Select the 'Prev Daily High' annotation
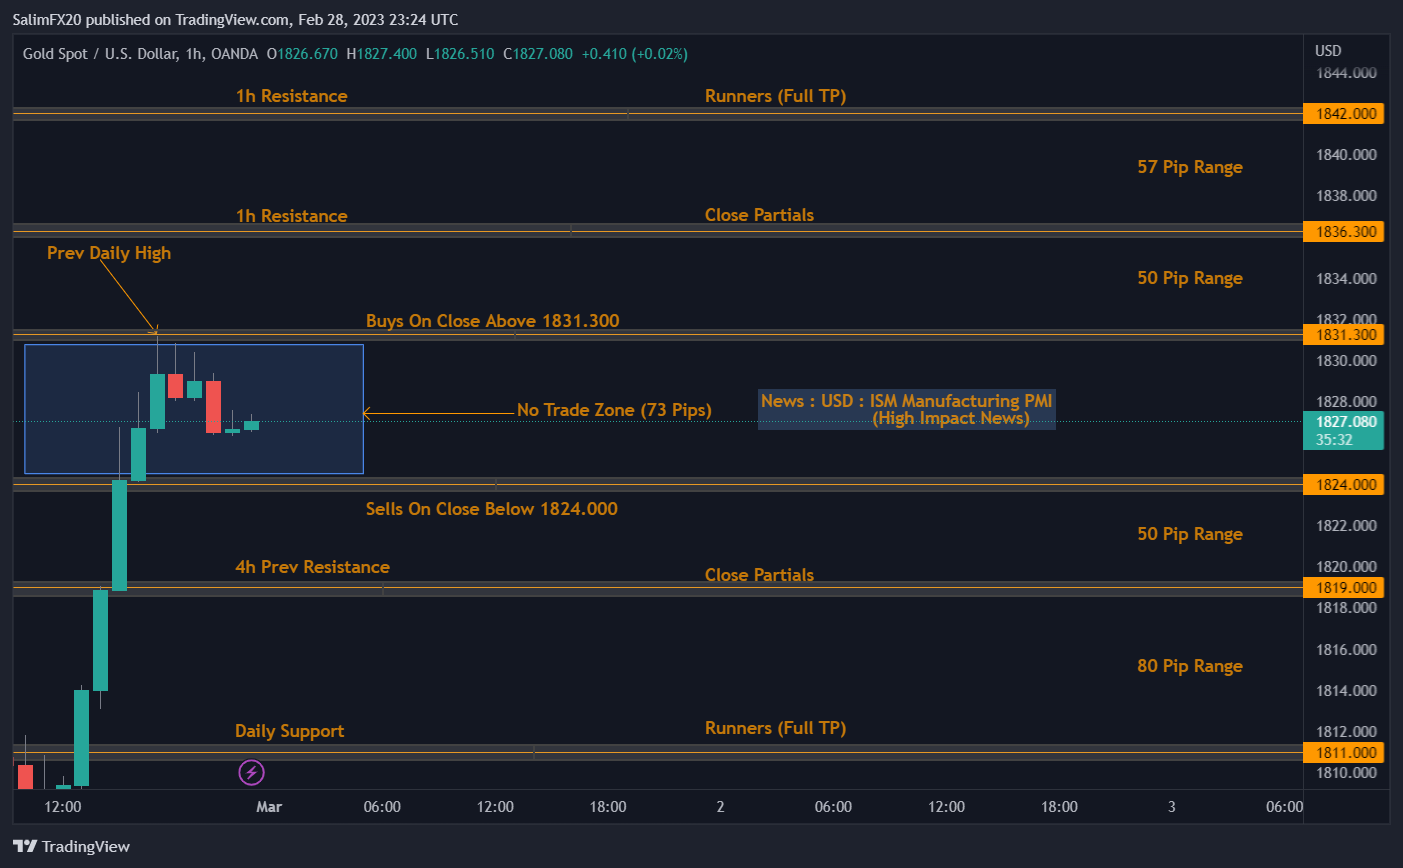Viewport: 1403px width, 868px height. (x=108, y=253)
